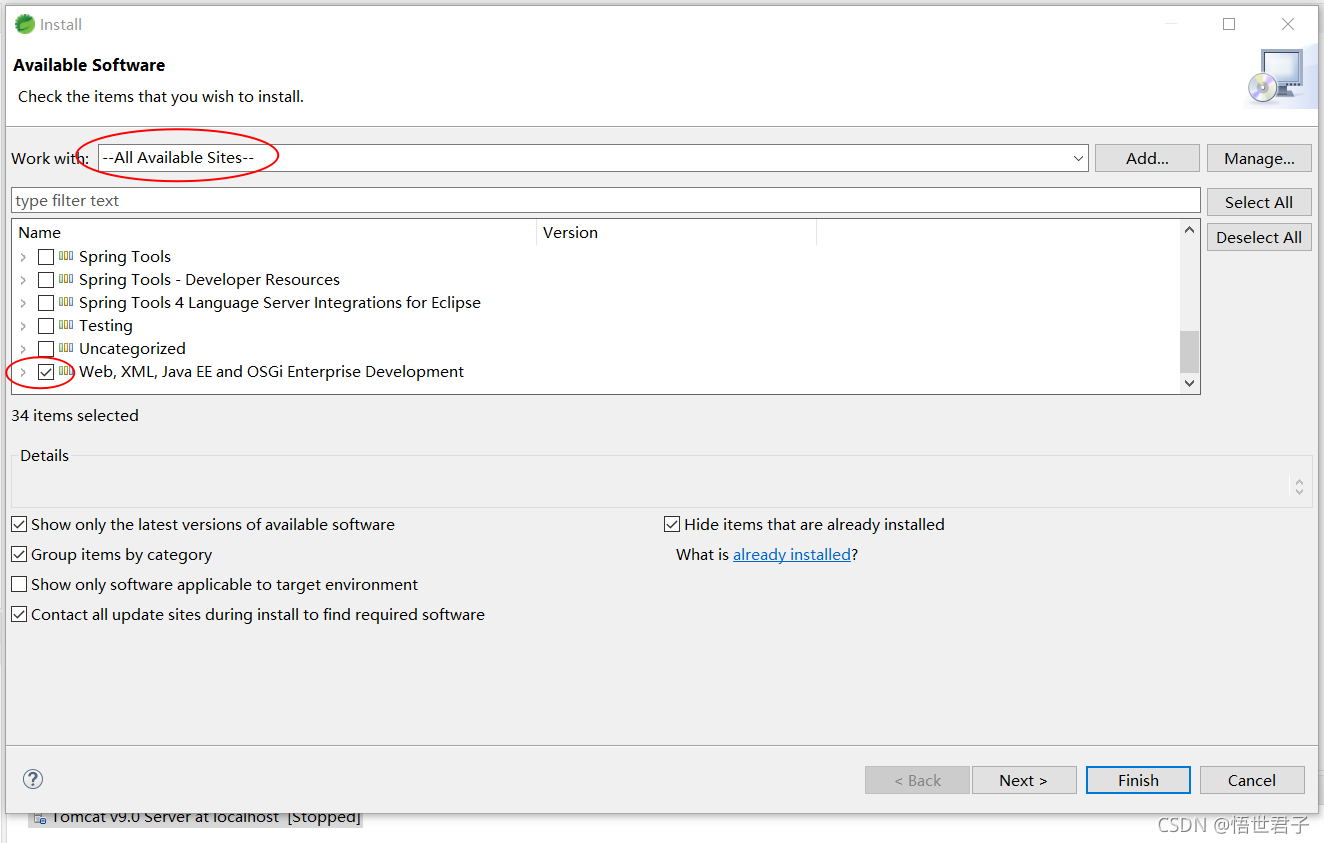This screenshot has width=1324, height=843.
Task: Click the list scroll up arrow
Action: coord(1189,230)
